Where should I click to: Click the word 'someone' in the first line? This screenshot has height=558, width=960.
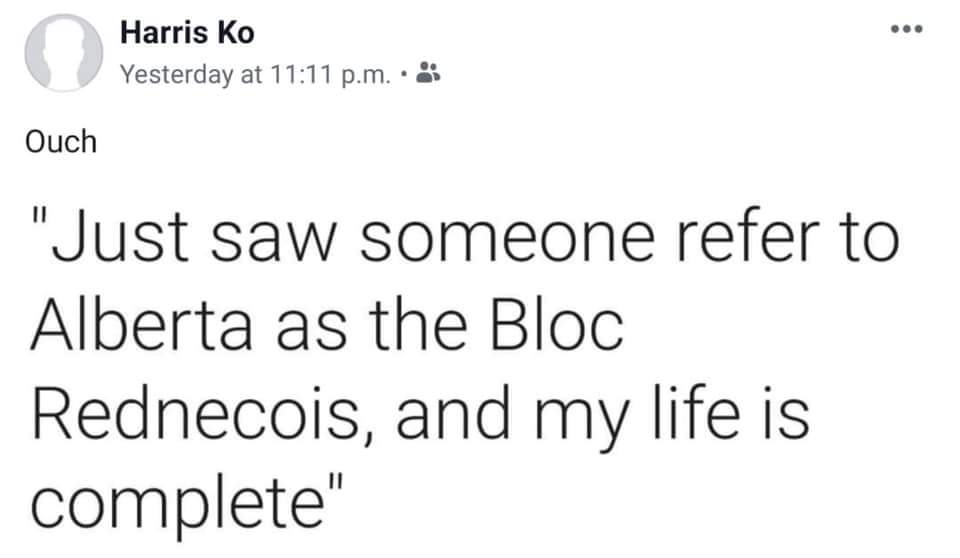[508, 239]
